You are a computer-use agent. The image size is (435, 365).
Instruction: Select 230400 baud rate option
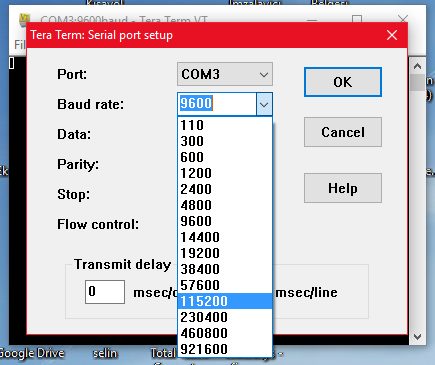pyautogui.click(x=225, y=317)
